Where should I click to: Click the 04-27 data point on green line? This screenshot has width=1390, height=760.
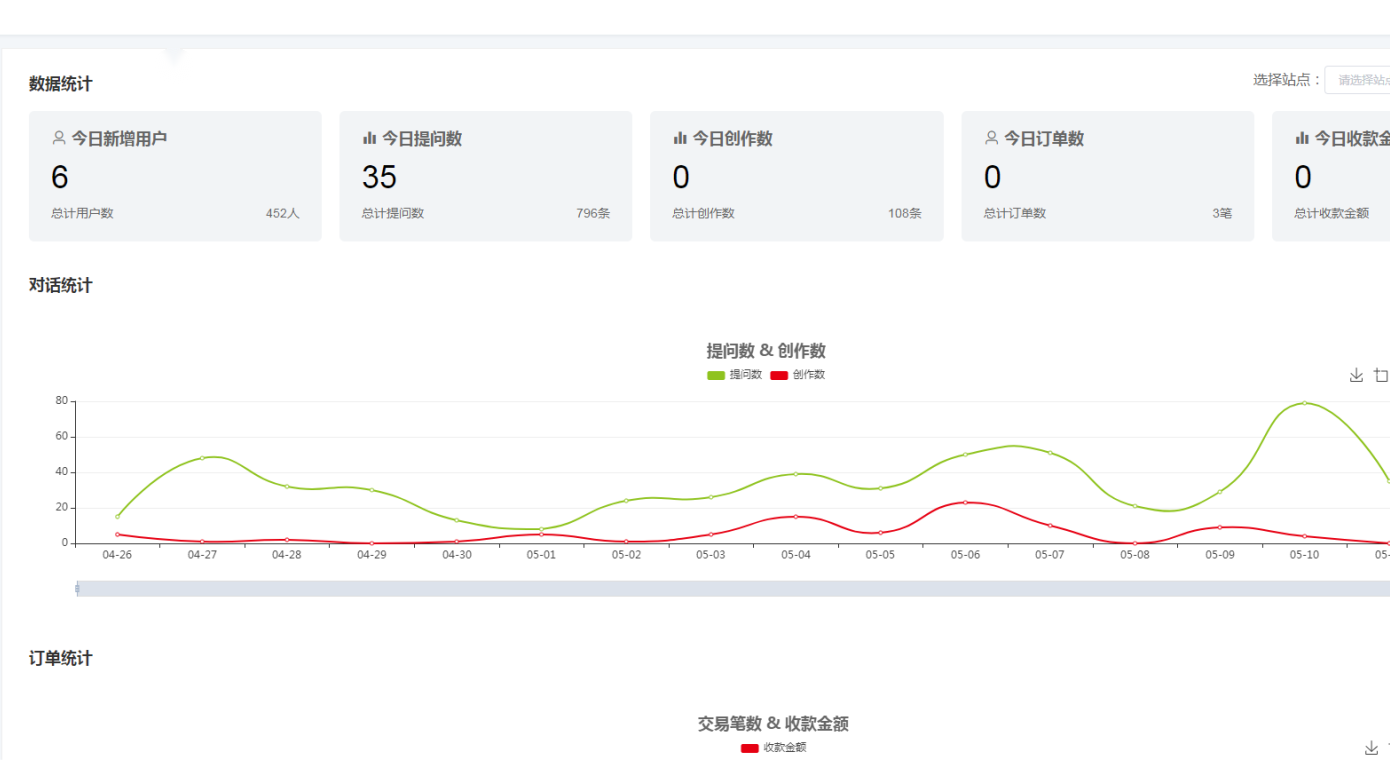(202, 458)
